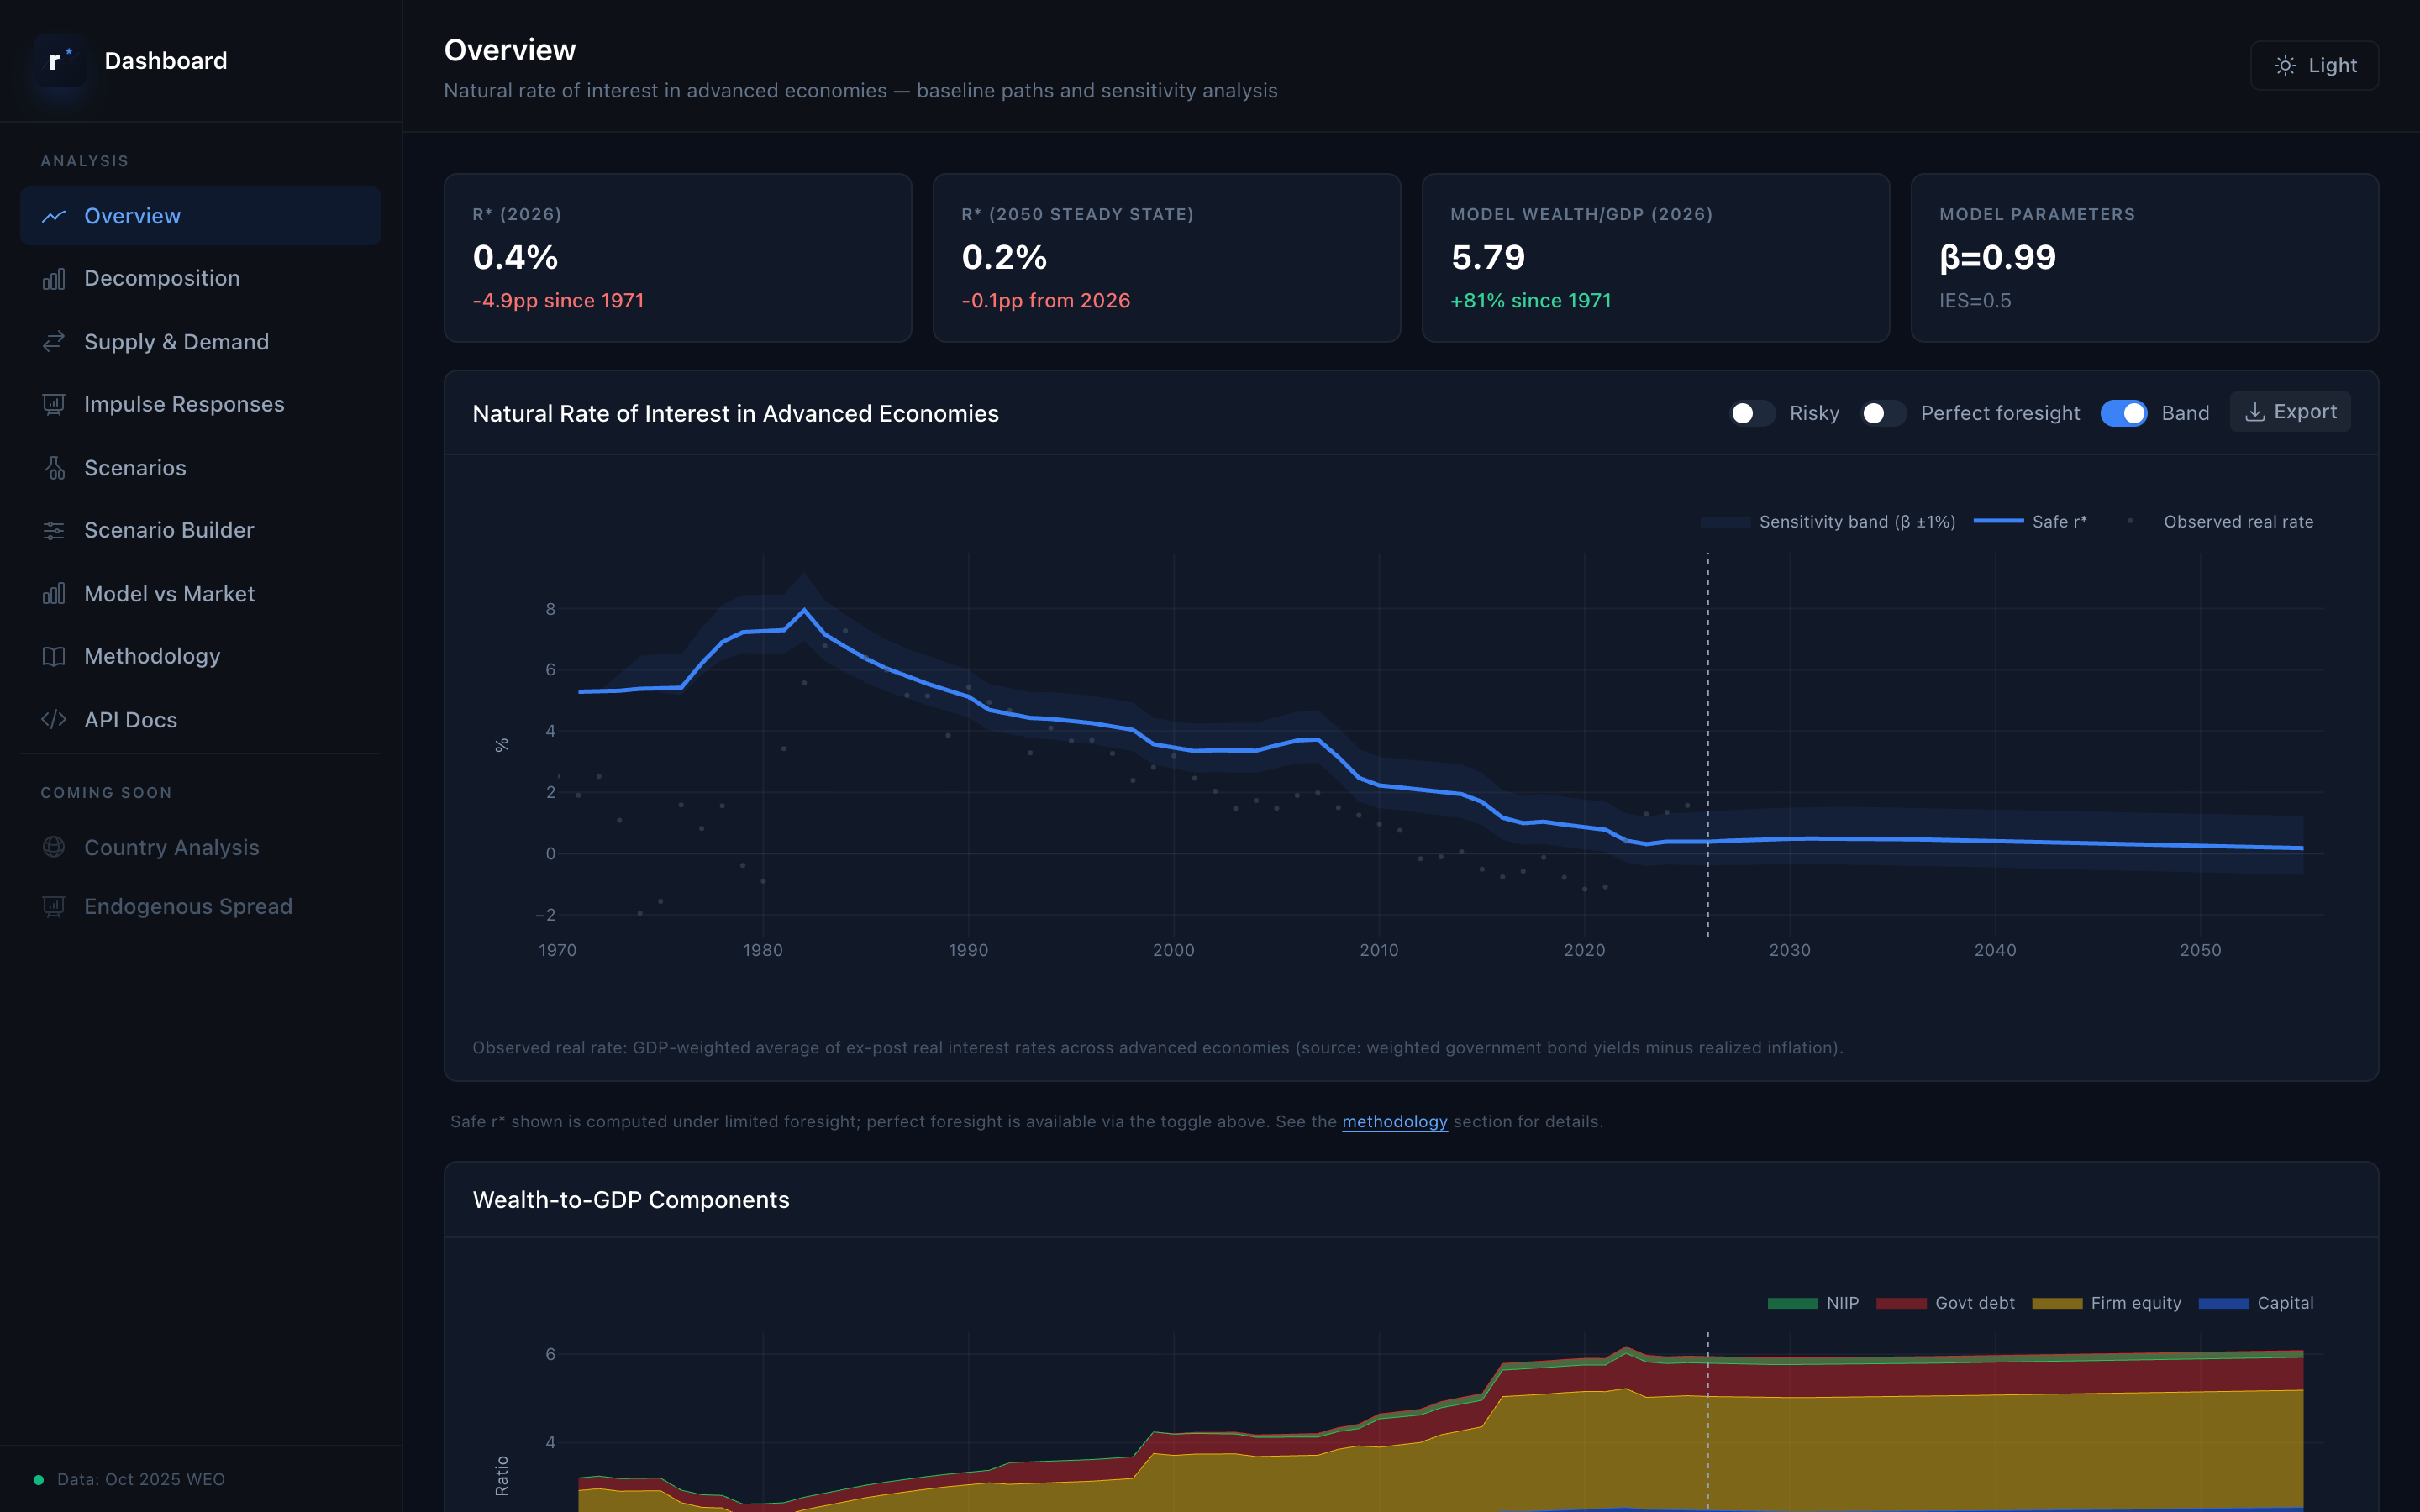Click the Supply & Demand arrows icon
2420x1512 pixels.
[x=54, y=342]
